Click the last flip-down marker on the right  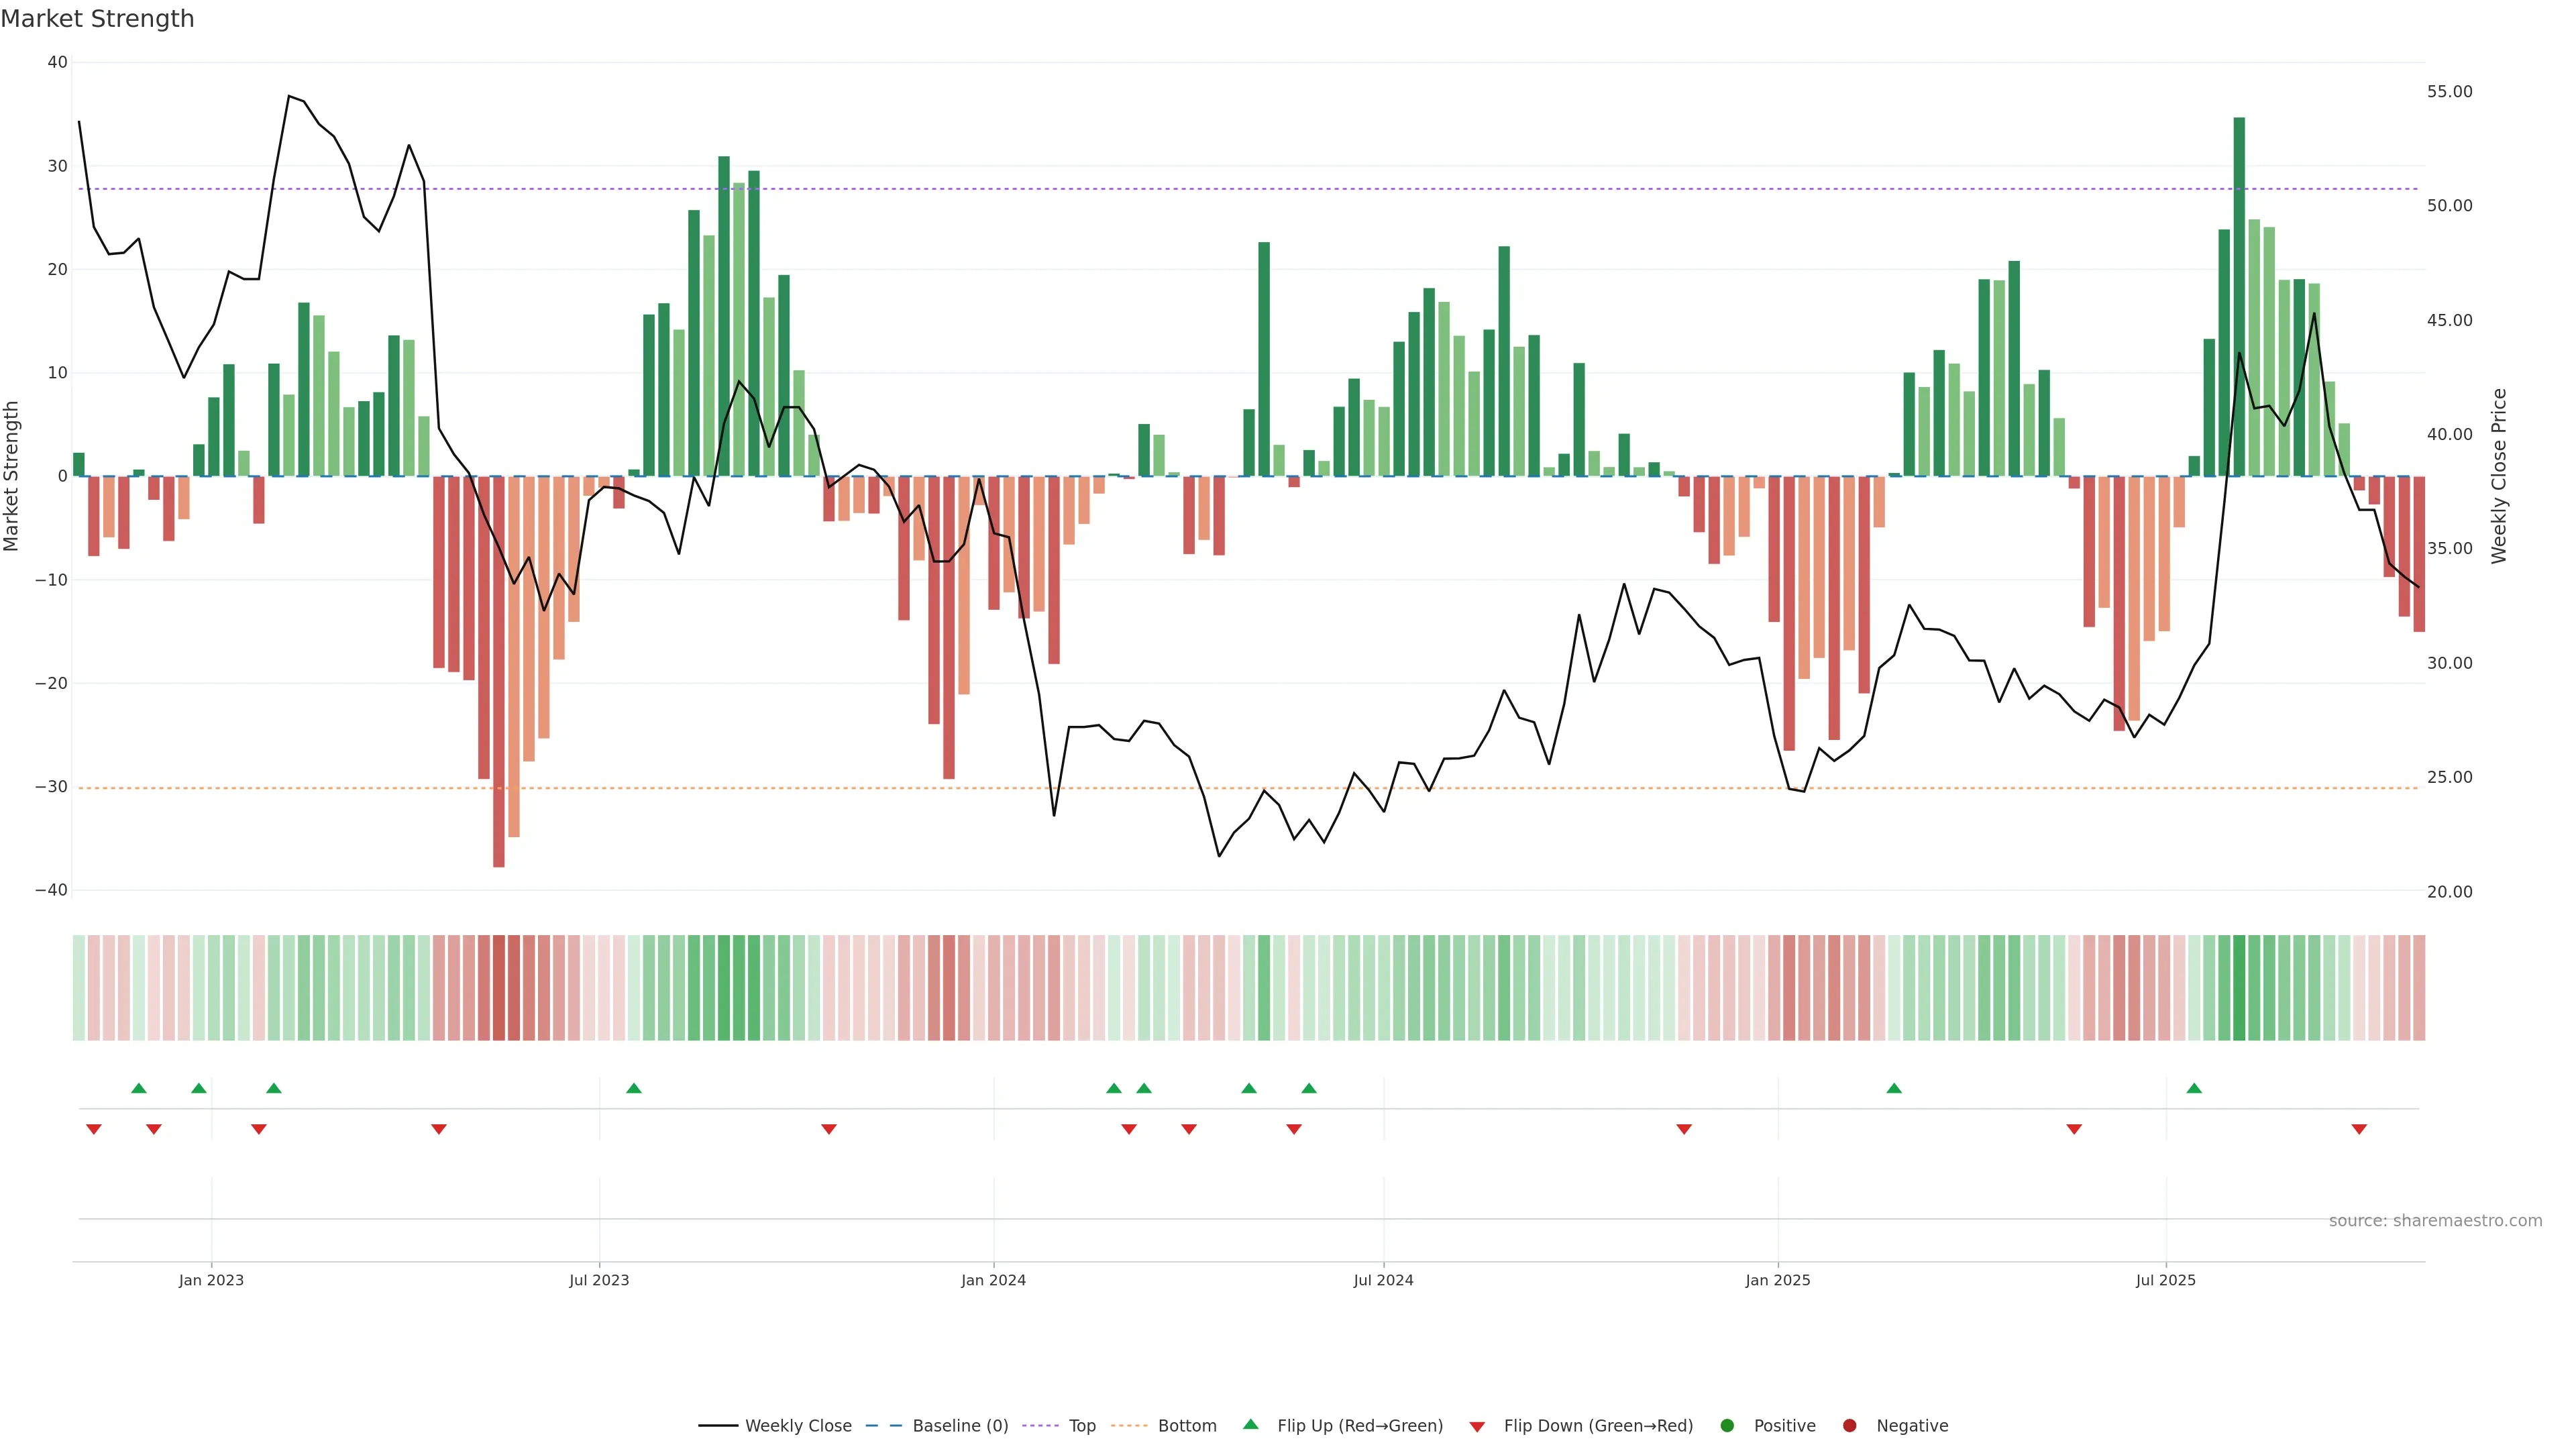(2359, 1129)
